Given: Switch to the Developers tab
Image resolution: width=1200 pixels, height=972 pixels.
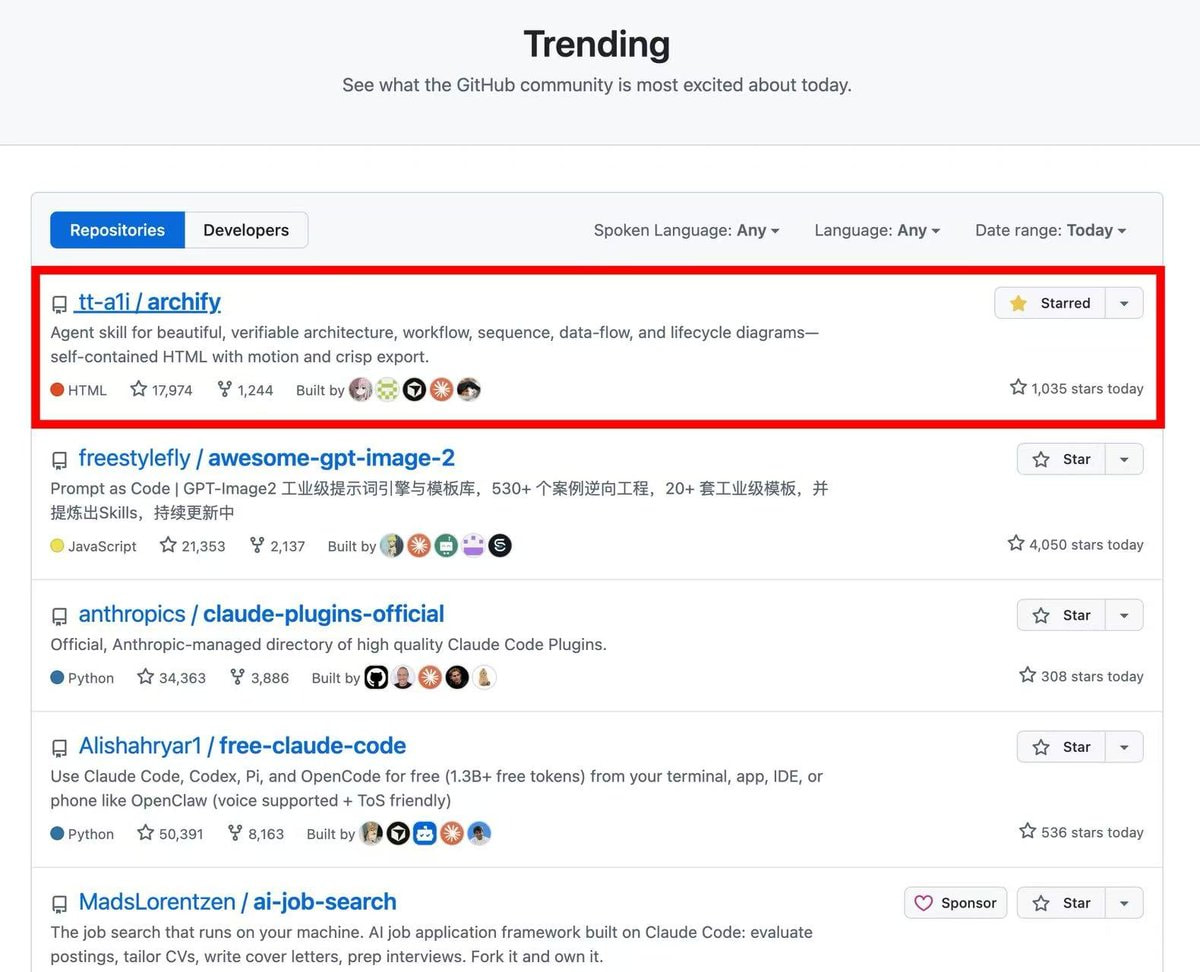Looking at the screenshot, I should point(246,230).
